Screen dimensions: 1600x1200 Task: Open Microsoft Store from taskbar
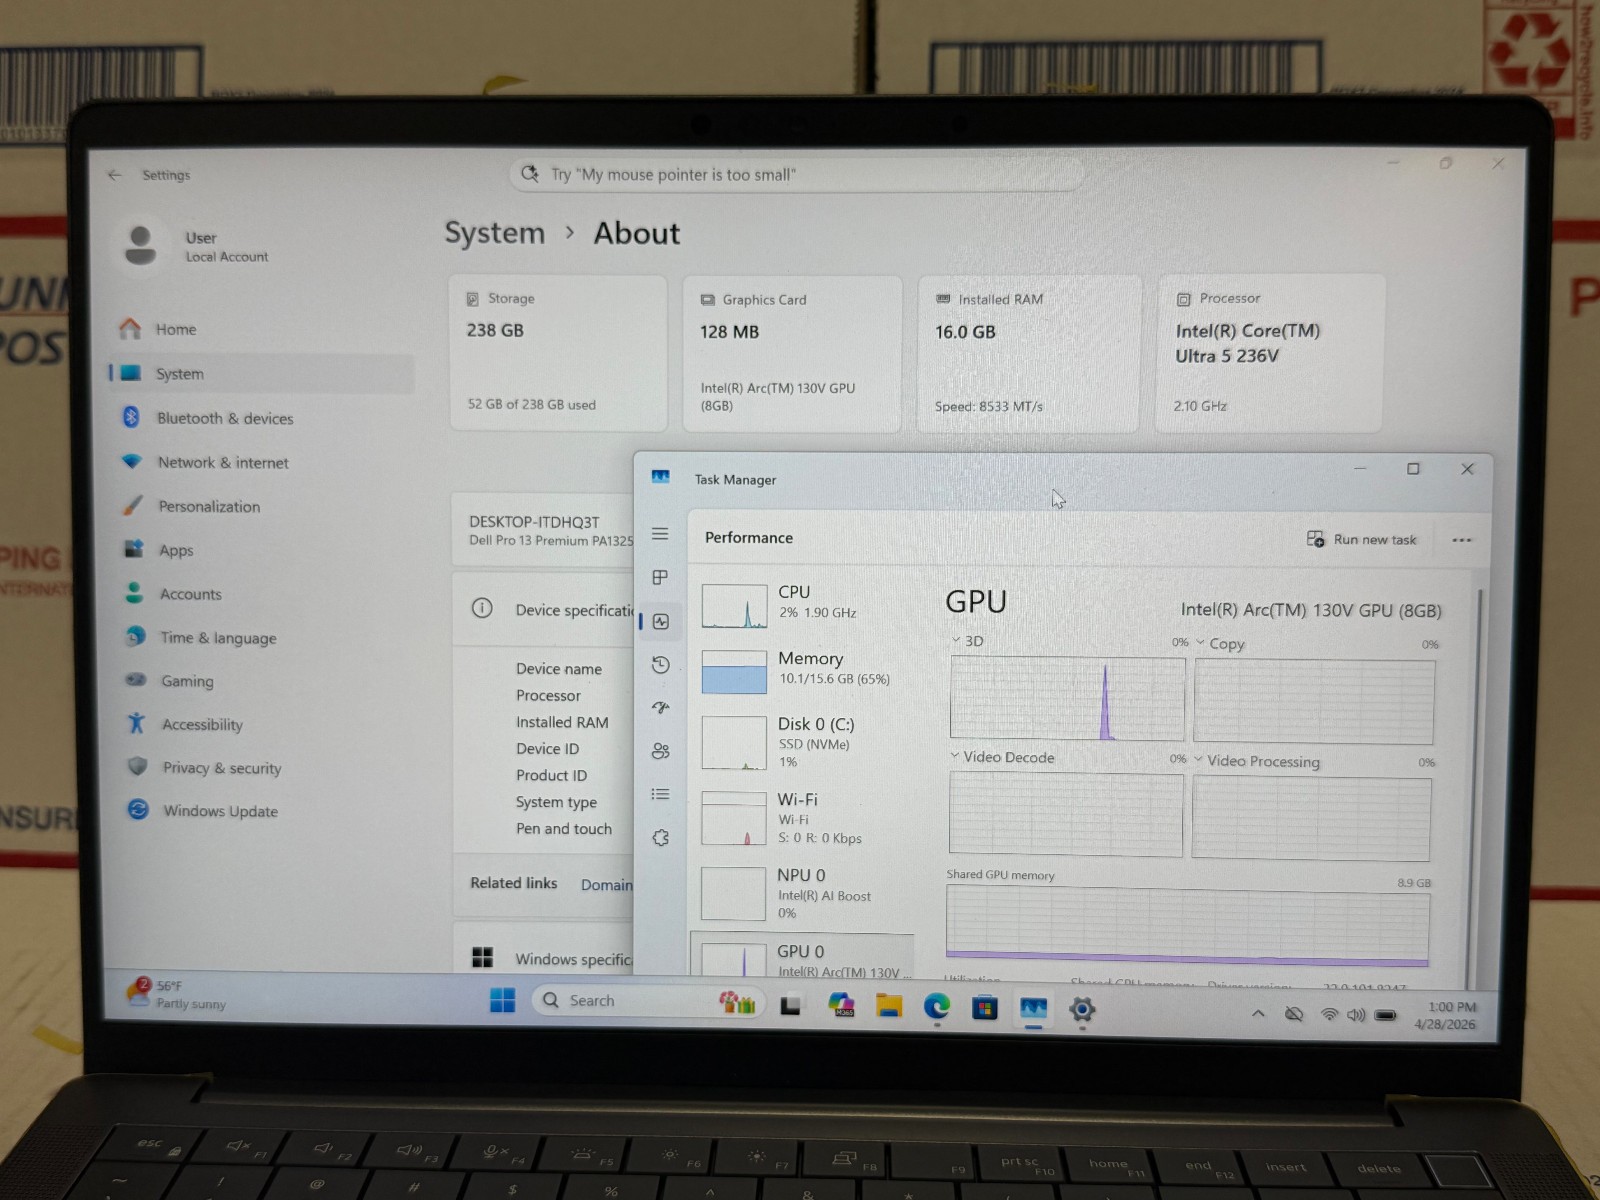pos(984,1007)
